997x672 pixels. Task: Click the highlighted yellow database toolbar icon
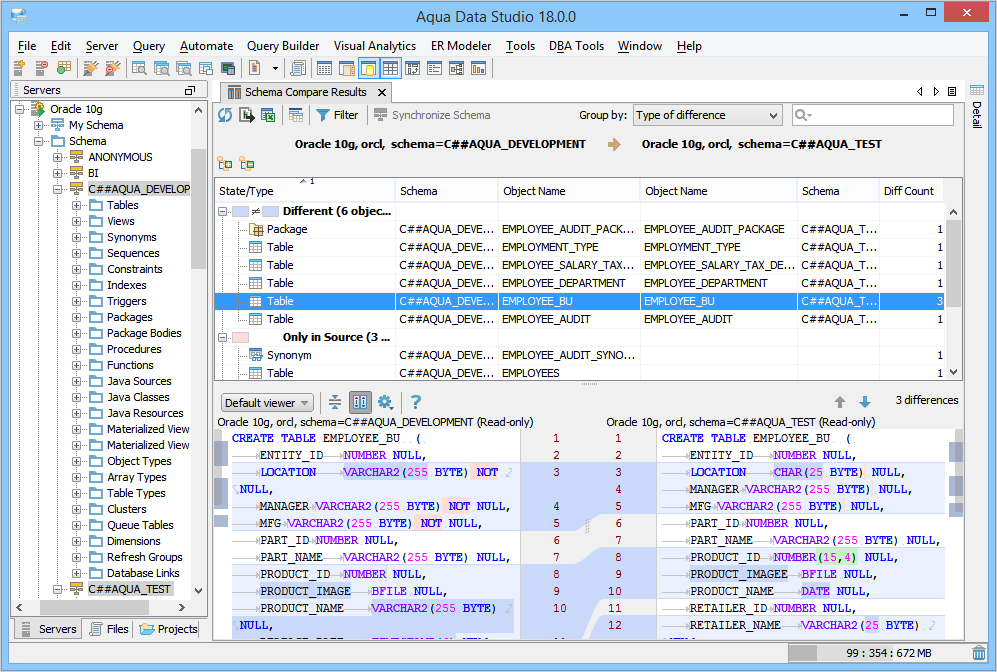point(369,68)
